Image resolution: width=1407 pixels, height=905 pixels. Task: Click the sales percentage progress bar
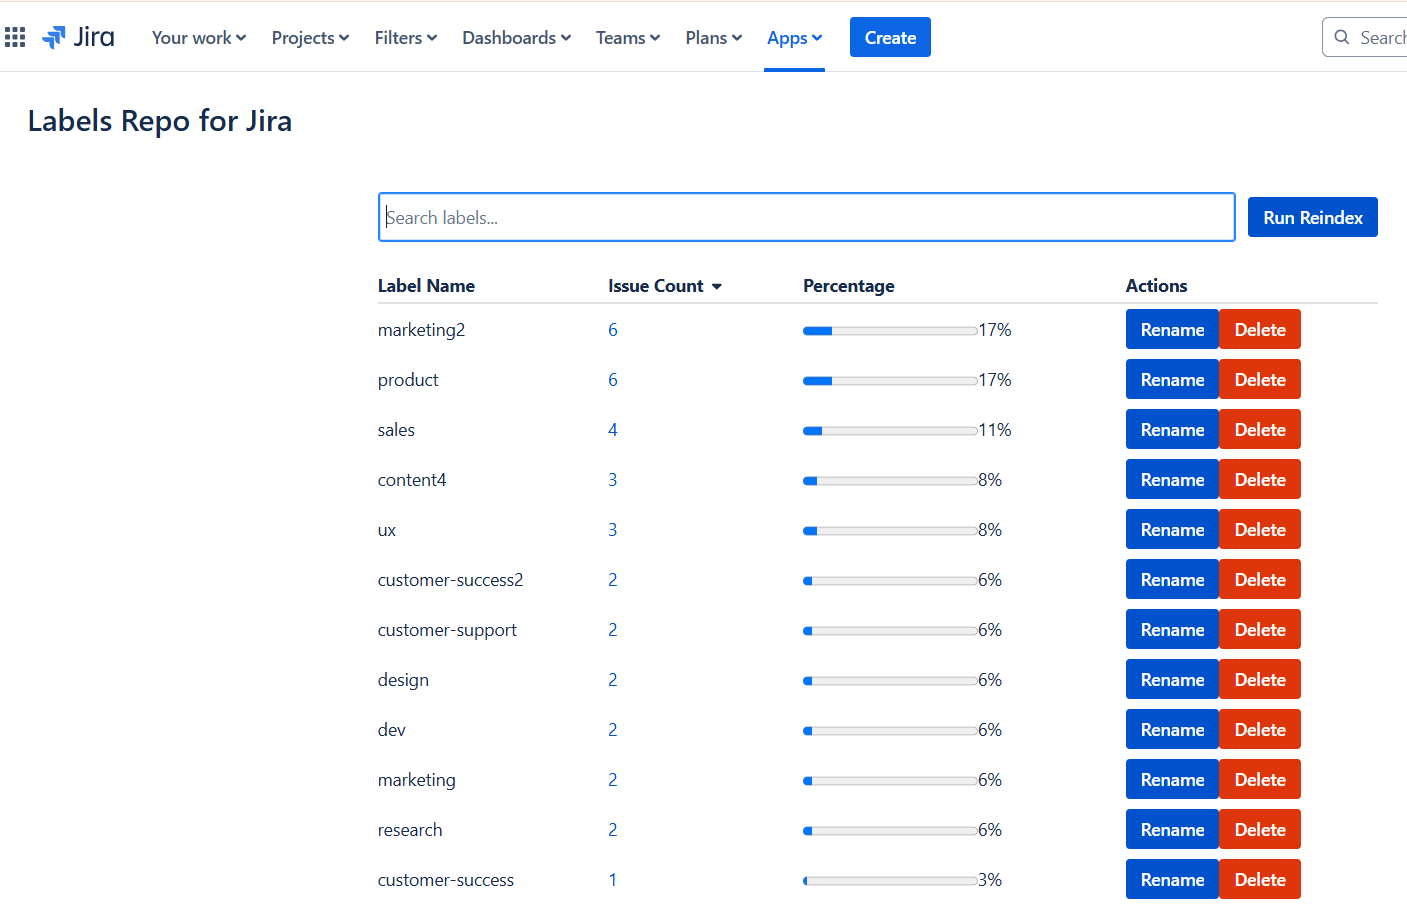click(890, 431)
